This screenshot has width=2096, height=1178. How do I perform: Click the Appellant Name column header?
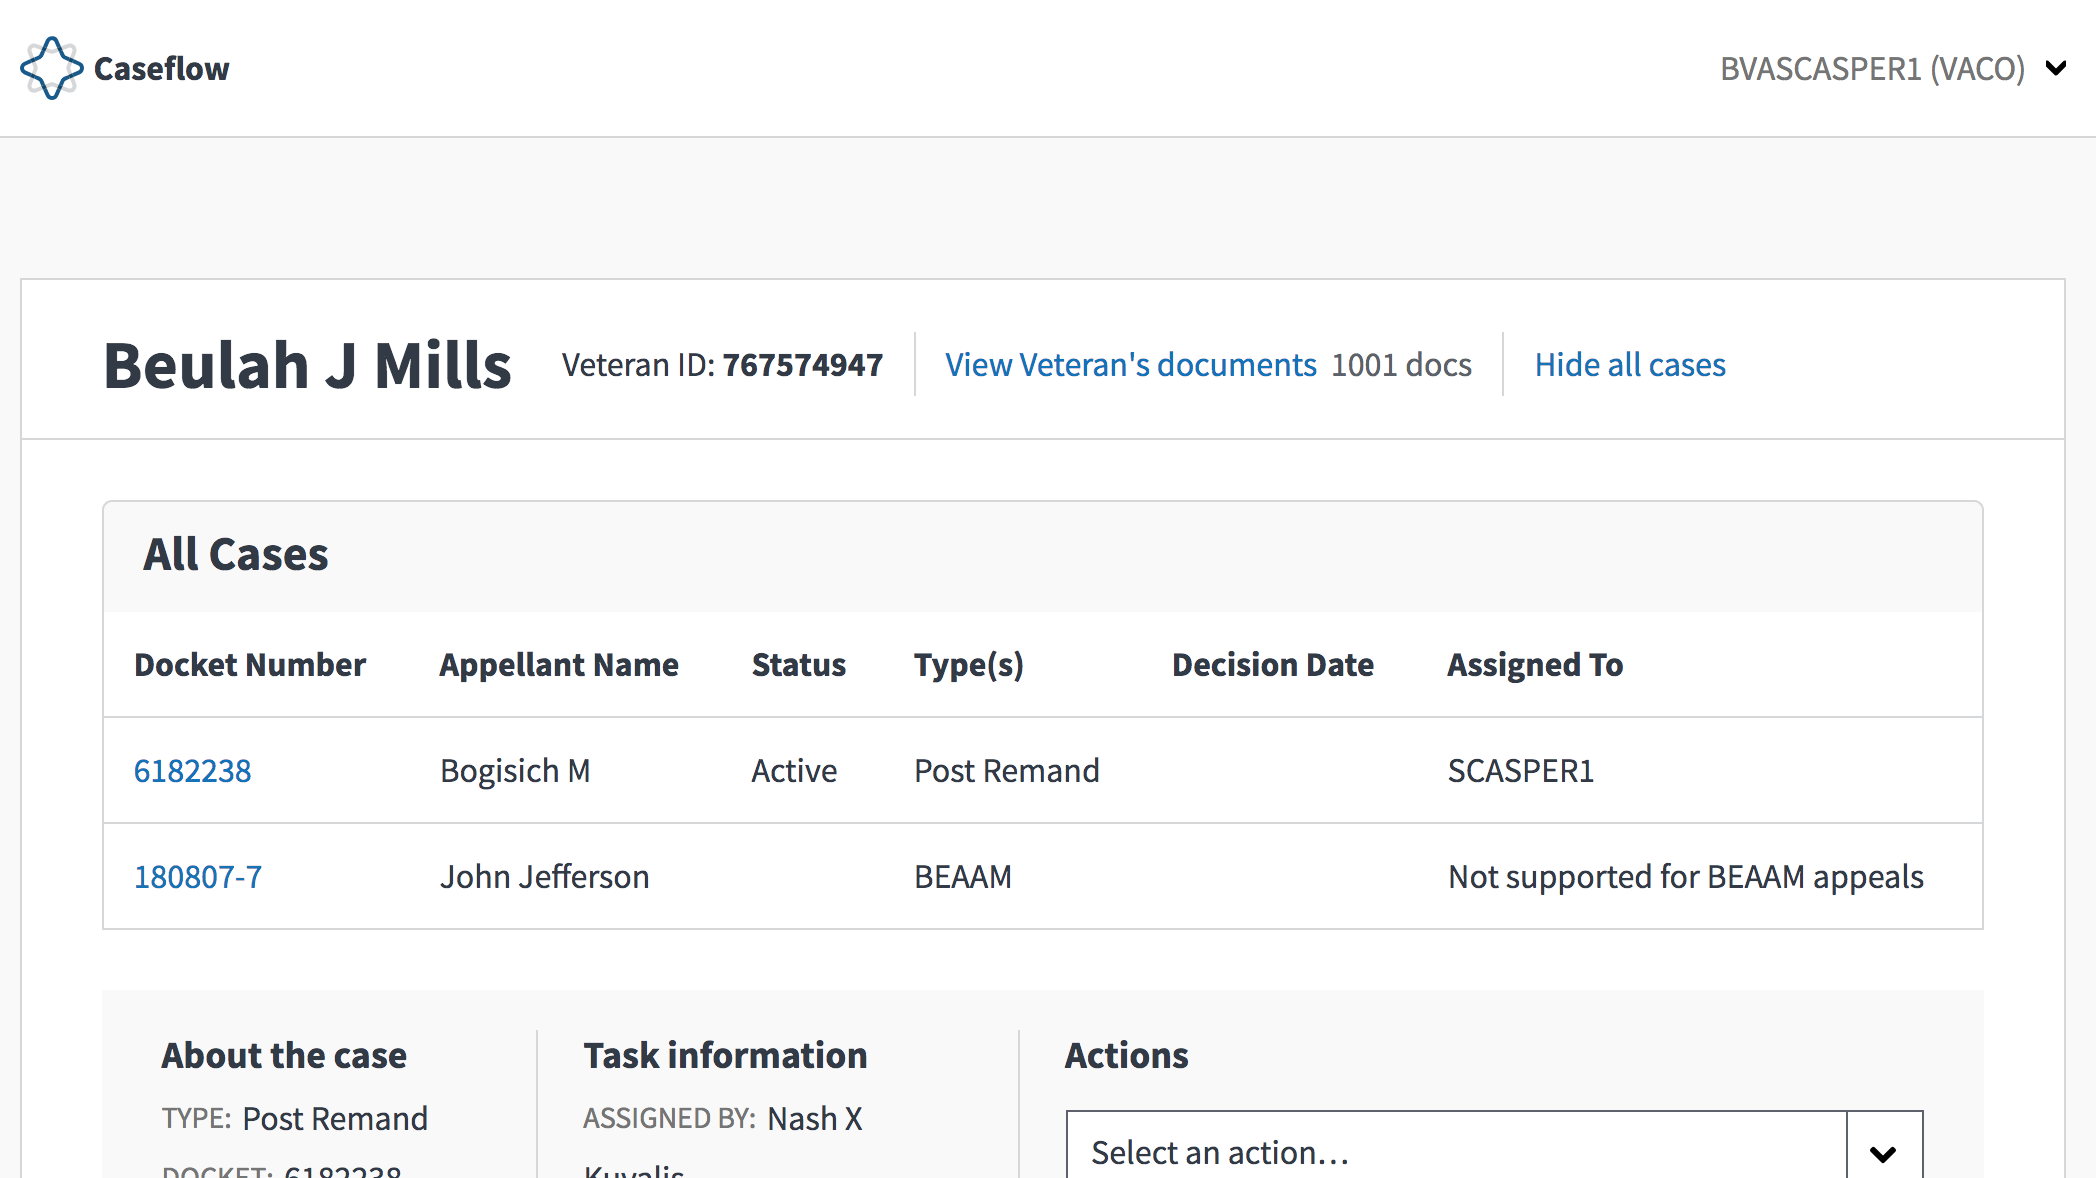click(559, 664)
